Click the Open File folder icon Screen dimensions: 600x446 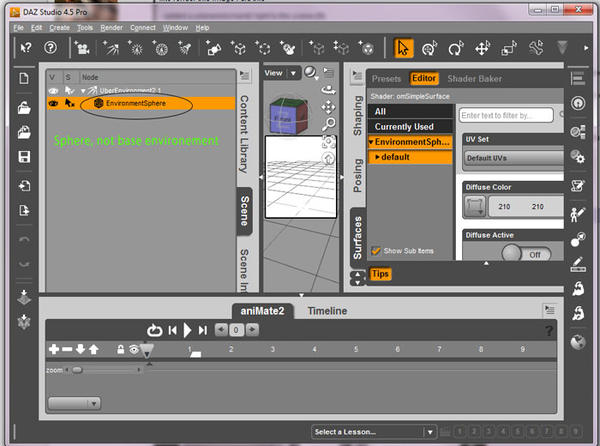pos(24,108)
